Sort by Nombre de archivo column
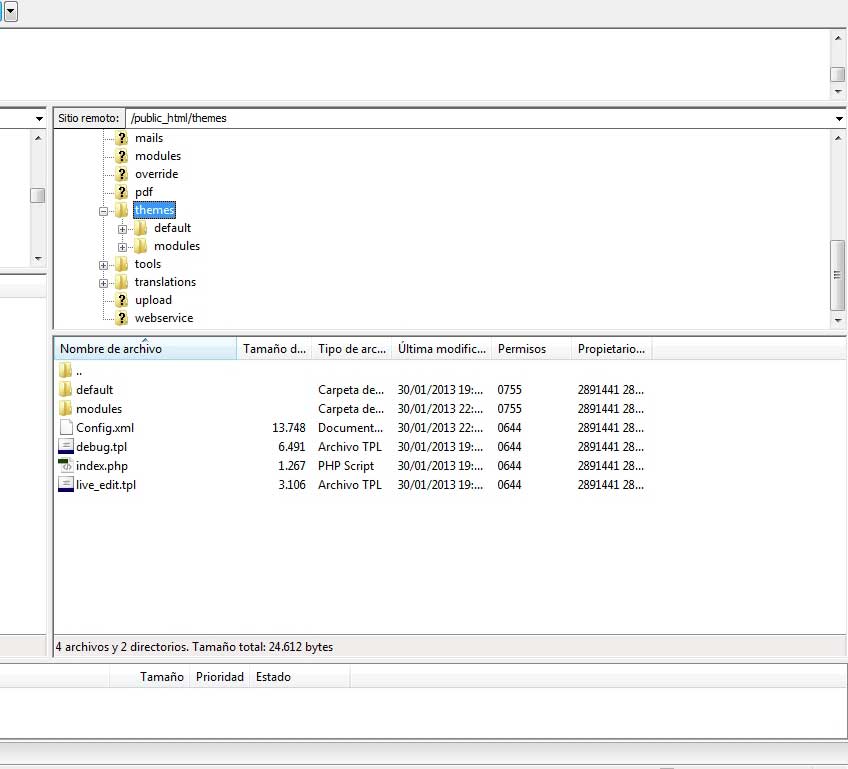Viewport: 848px width, 769px height. pos(145,349)
